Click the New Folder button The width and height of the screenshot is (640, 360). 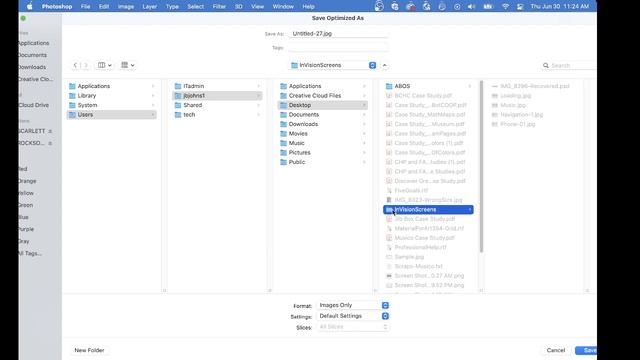coord(89,350)
